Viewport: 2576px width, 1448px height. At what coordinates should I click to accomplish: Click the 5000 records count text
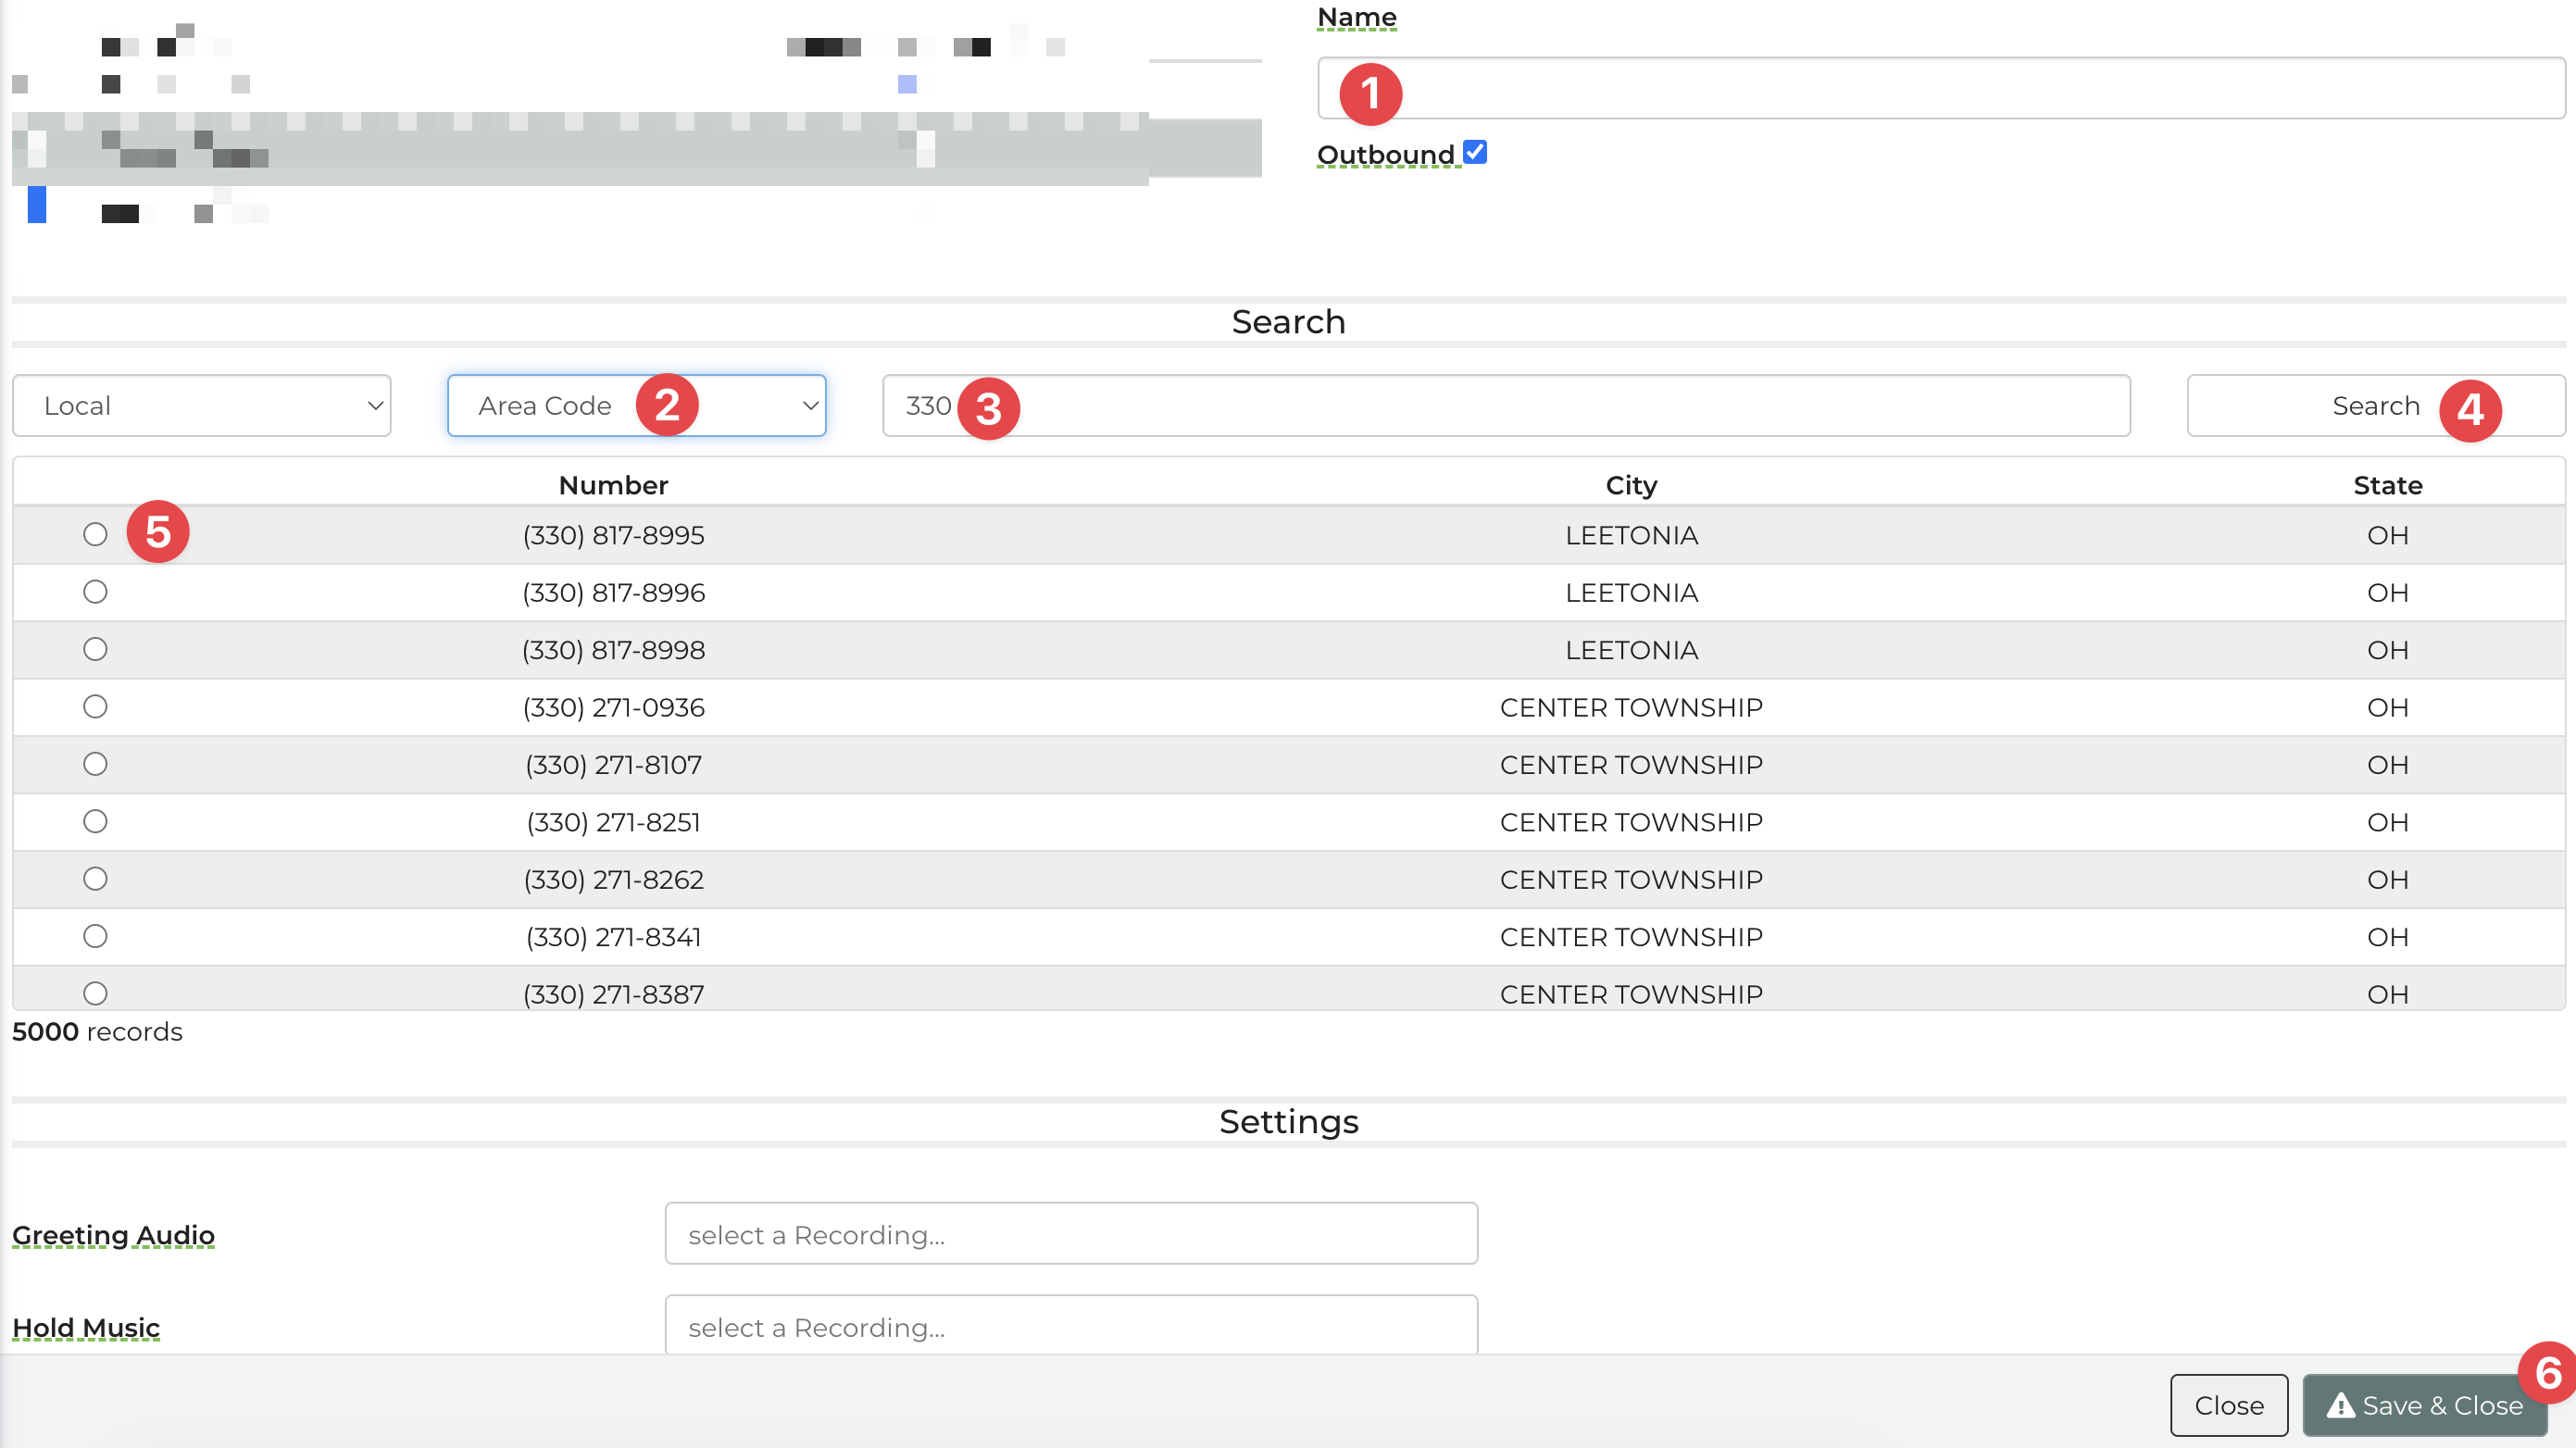97,1032
